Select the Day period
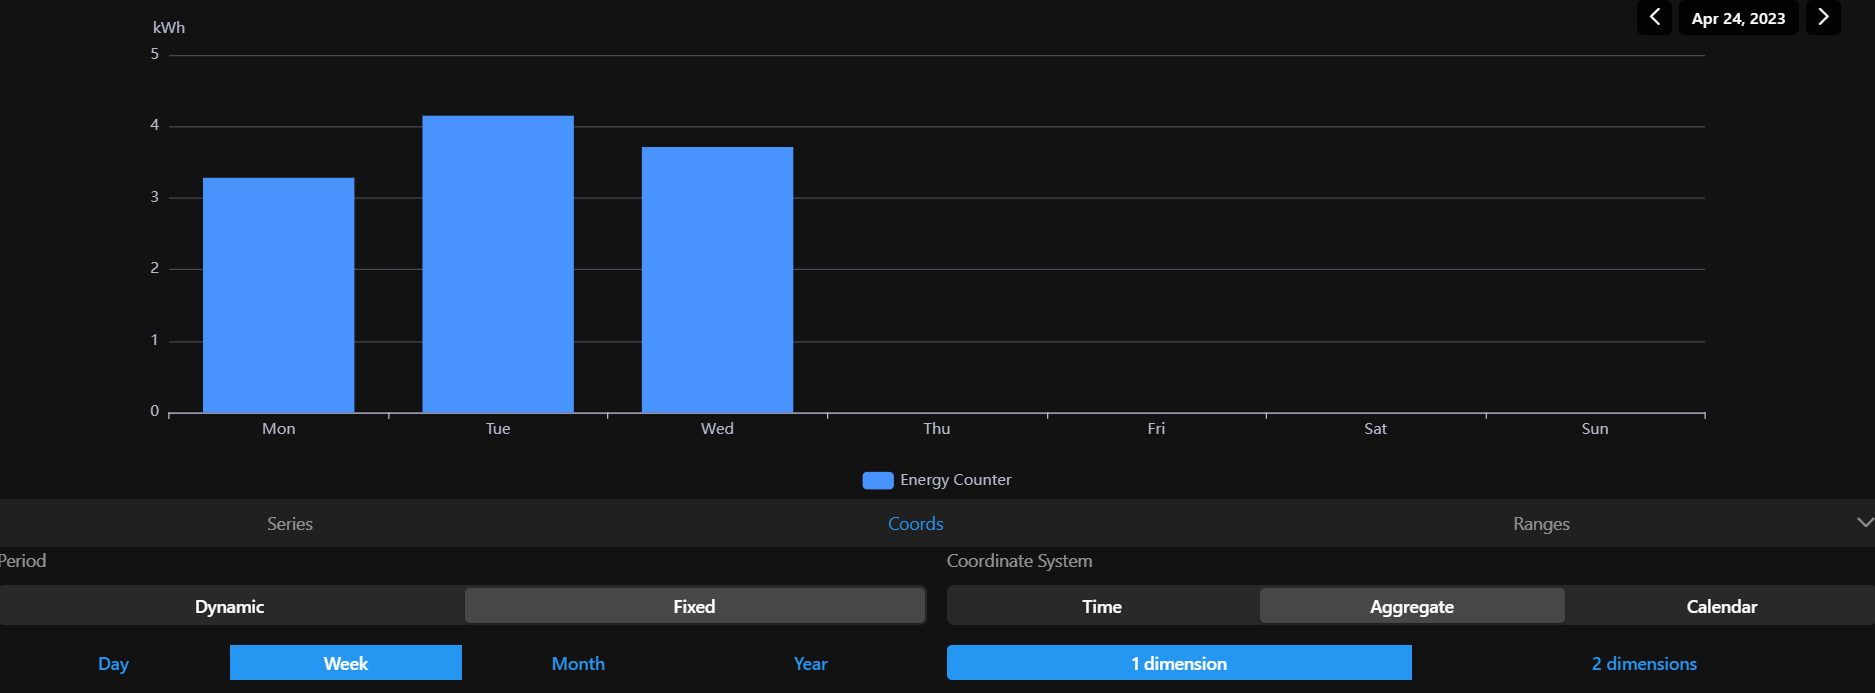 (114, 663)
